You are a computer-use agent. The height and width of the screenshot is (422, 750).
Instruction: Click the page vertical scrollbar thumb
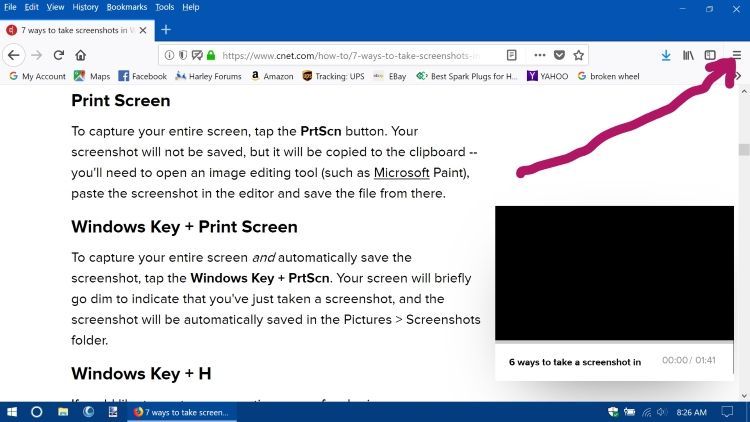[x=743, y=150]
